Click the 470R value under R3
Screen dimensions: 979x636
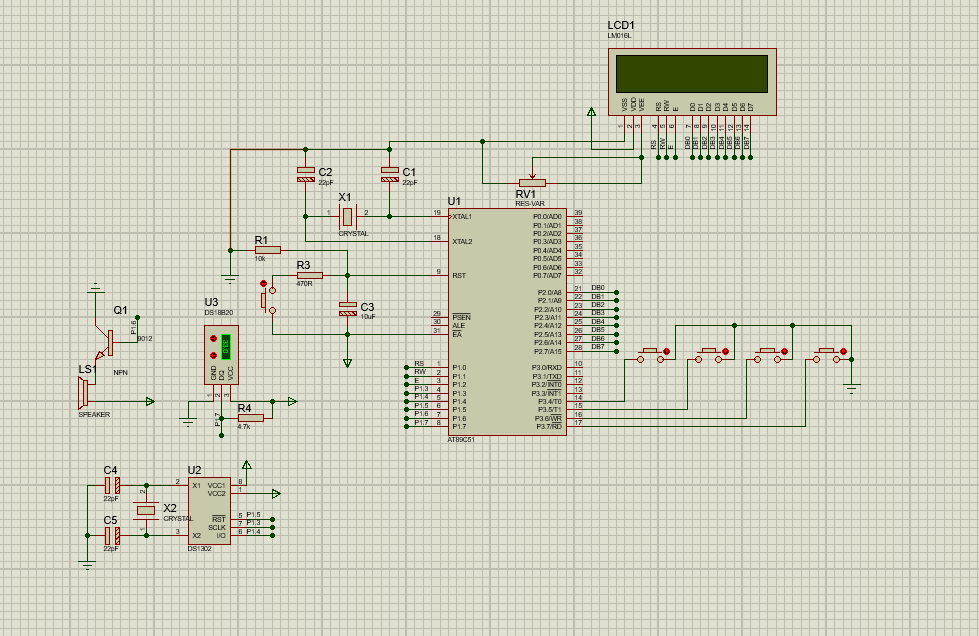point(304,283)
